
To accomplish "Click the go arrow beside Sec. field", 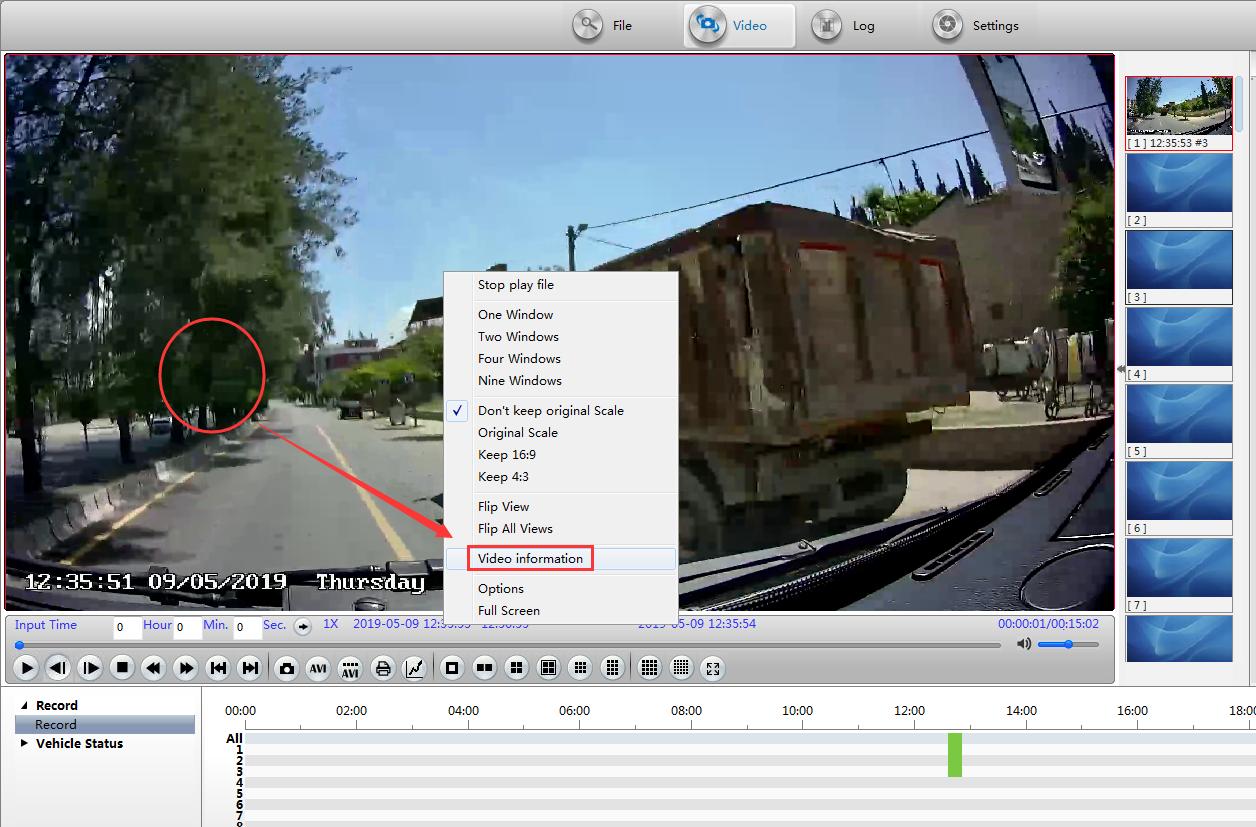I will coord(302,626).
